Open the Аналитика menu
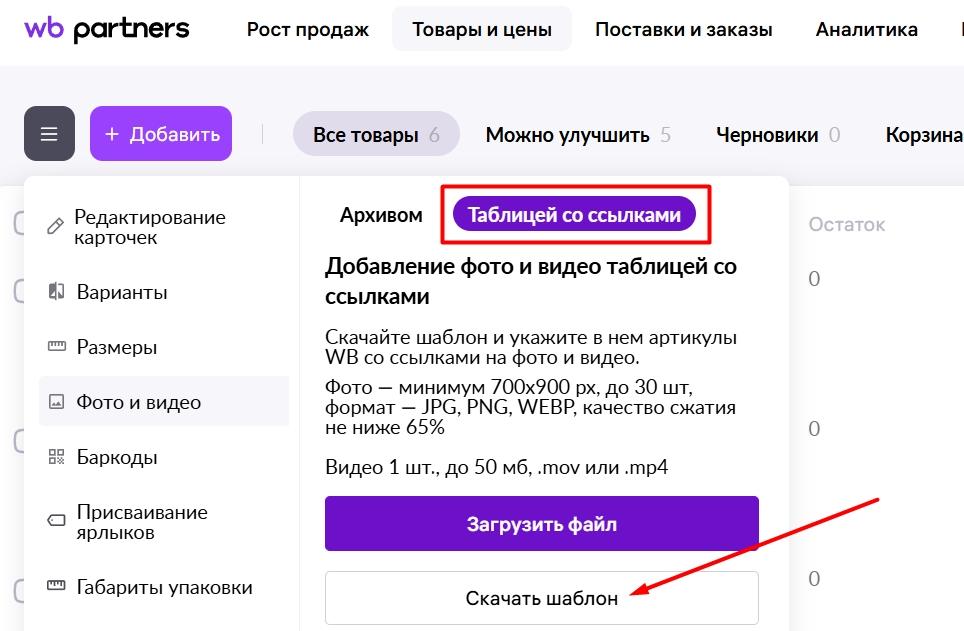 pyautogui.click(x=867, y=29)
